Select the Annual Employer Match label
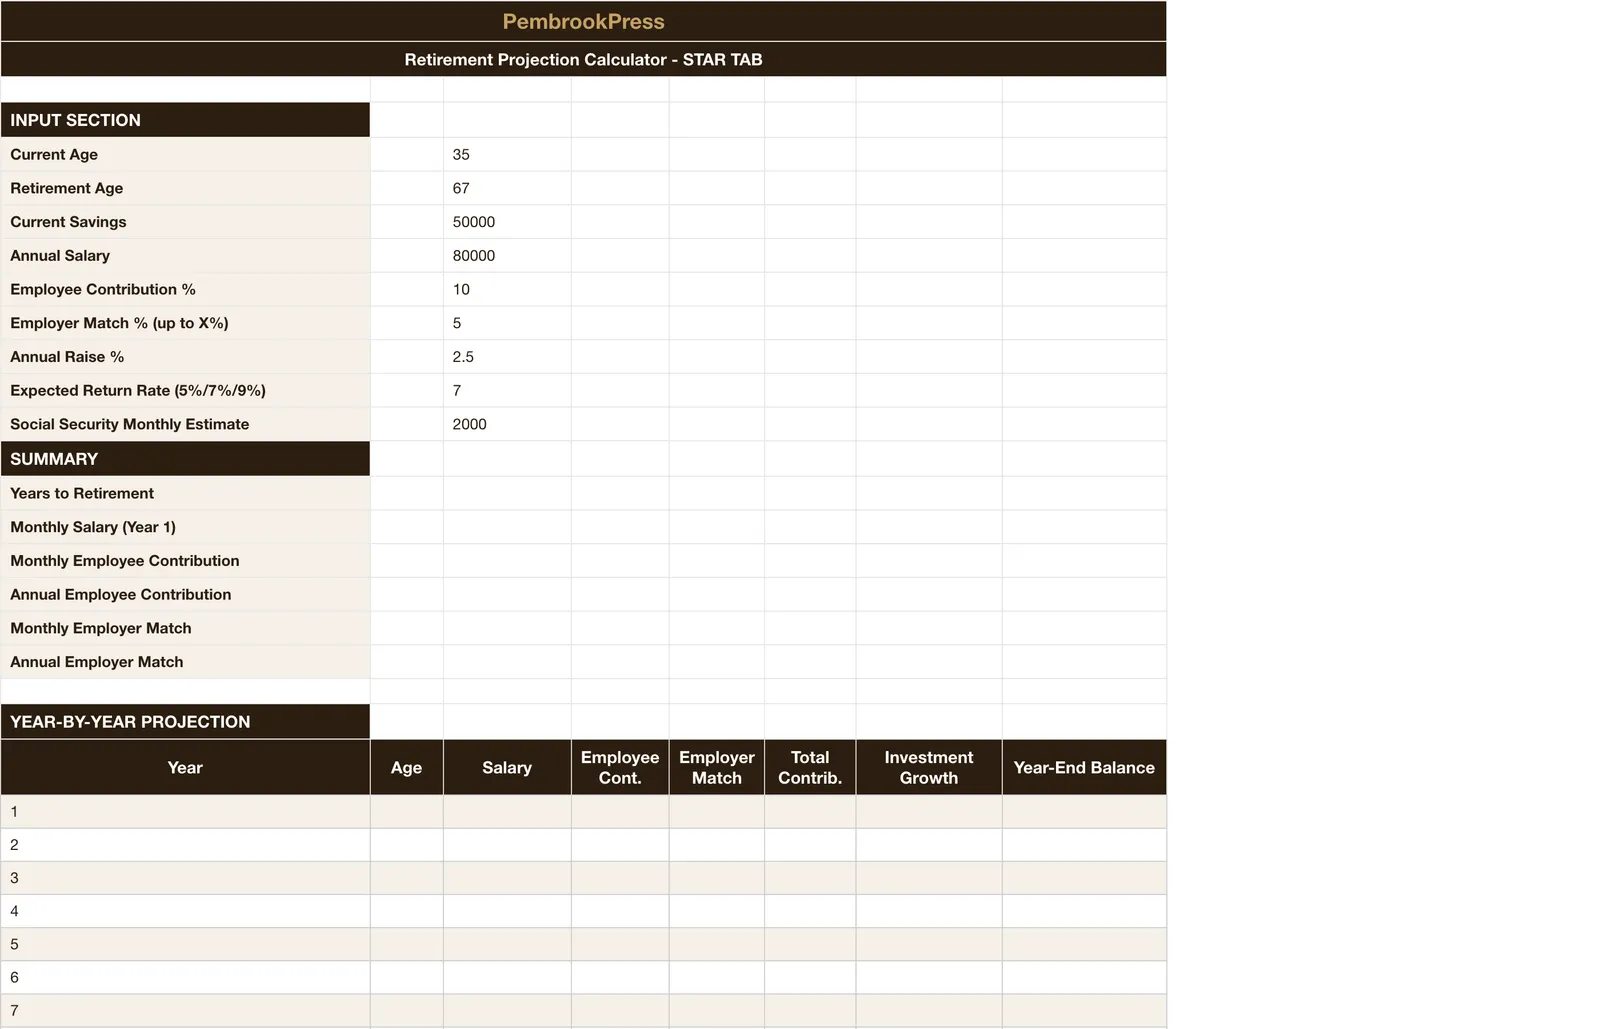 (x=185, y=662)
